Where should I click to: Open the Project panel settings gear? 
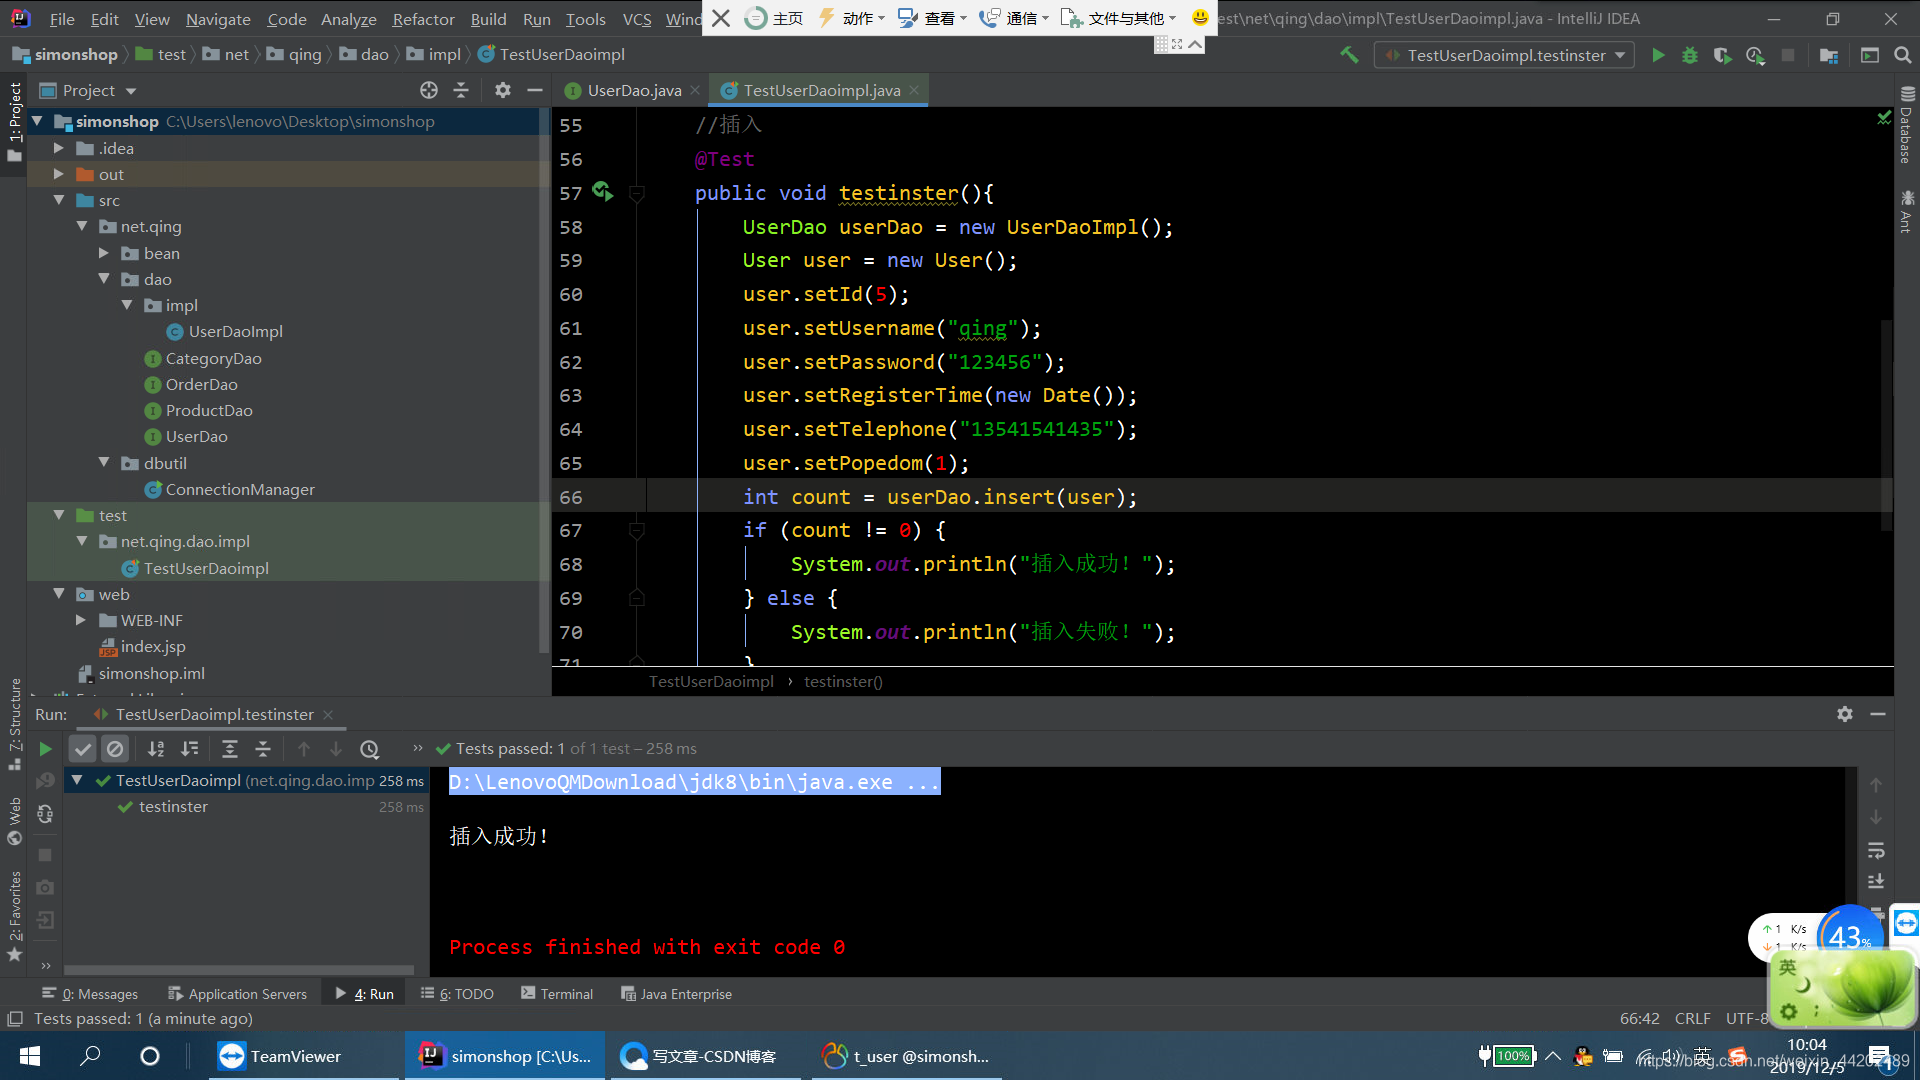click(x=503, y=90)
